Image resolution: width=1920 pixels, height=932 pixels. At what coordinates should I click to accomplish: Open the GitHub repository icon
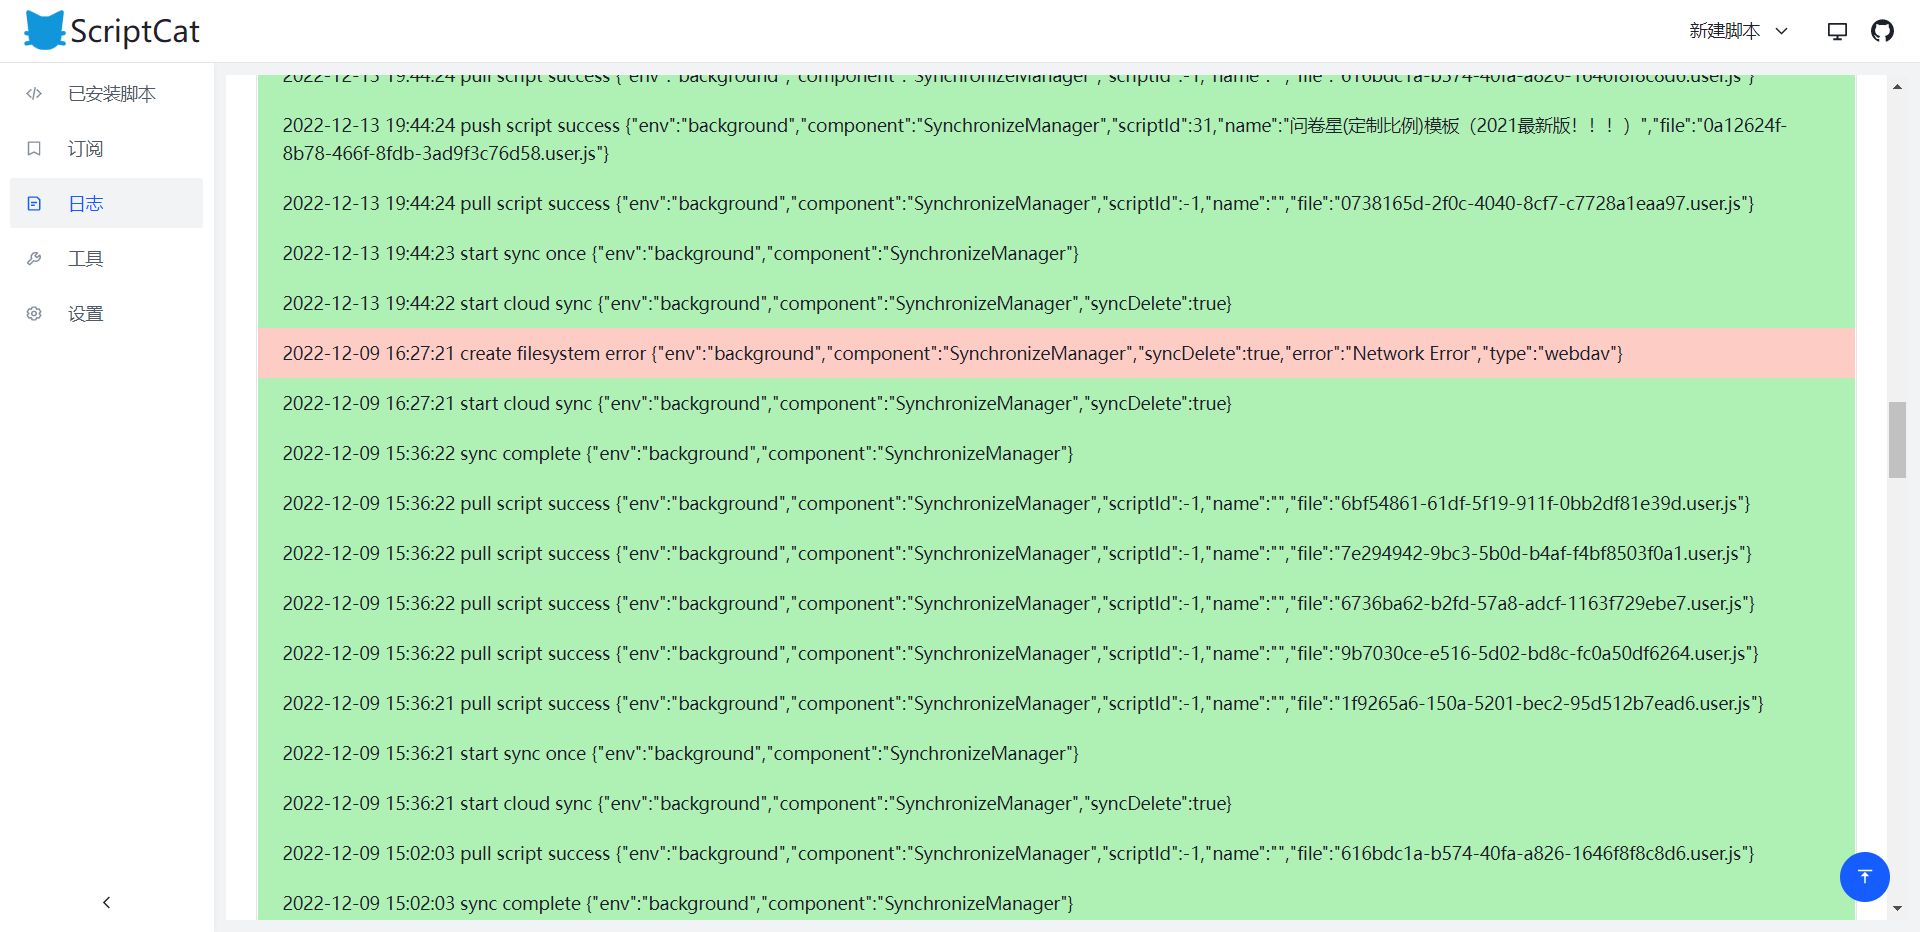coord(1883,31)
